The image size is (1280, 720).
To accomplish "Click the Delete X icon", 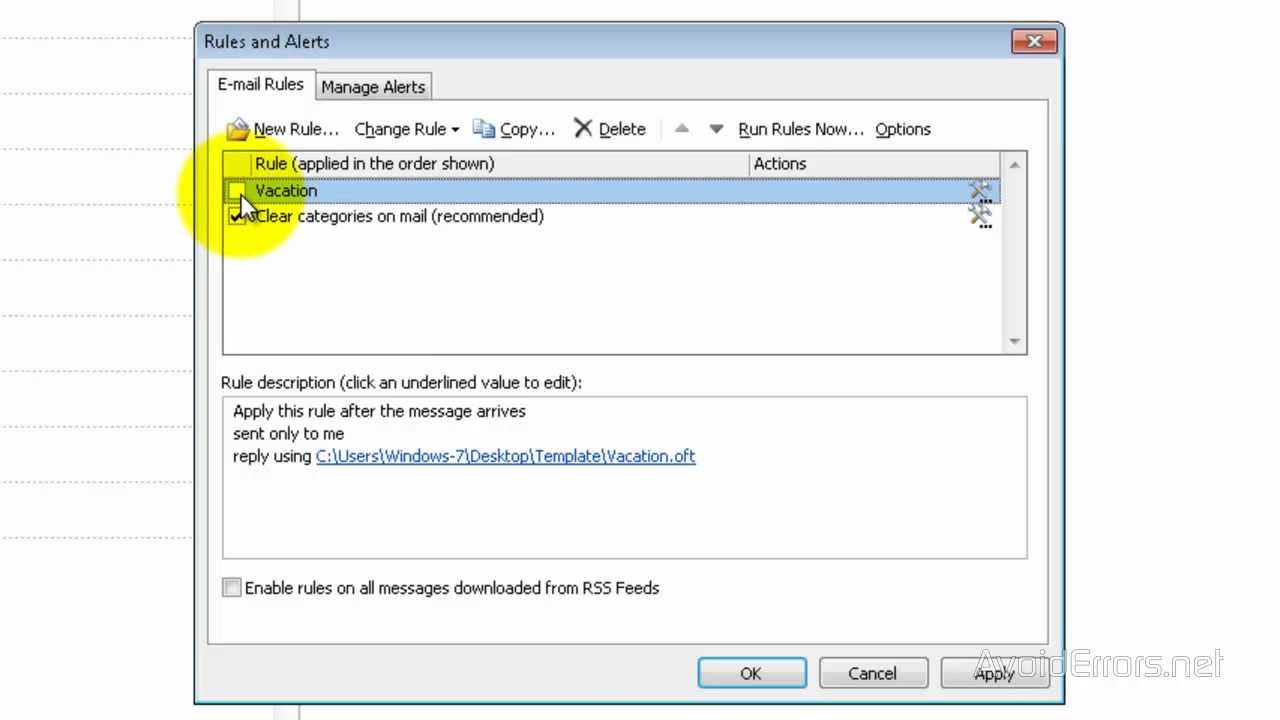I will click(583, 128).
